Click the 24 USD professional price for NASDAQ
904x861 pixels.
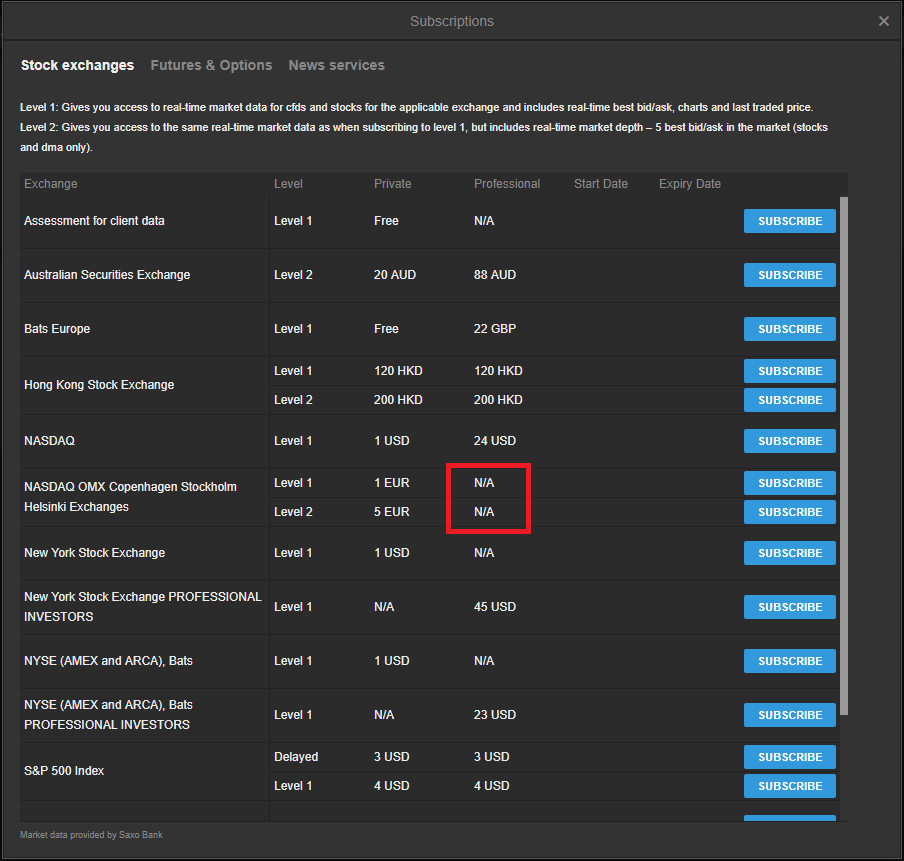point(495,441)
